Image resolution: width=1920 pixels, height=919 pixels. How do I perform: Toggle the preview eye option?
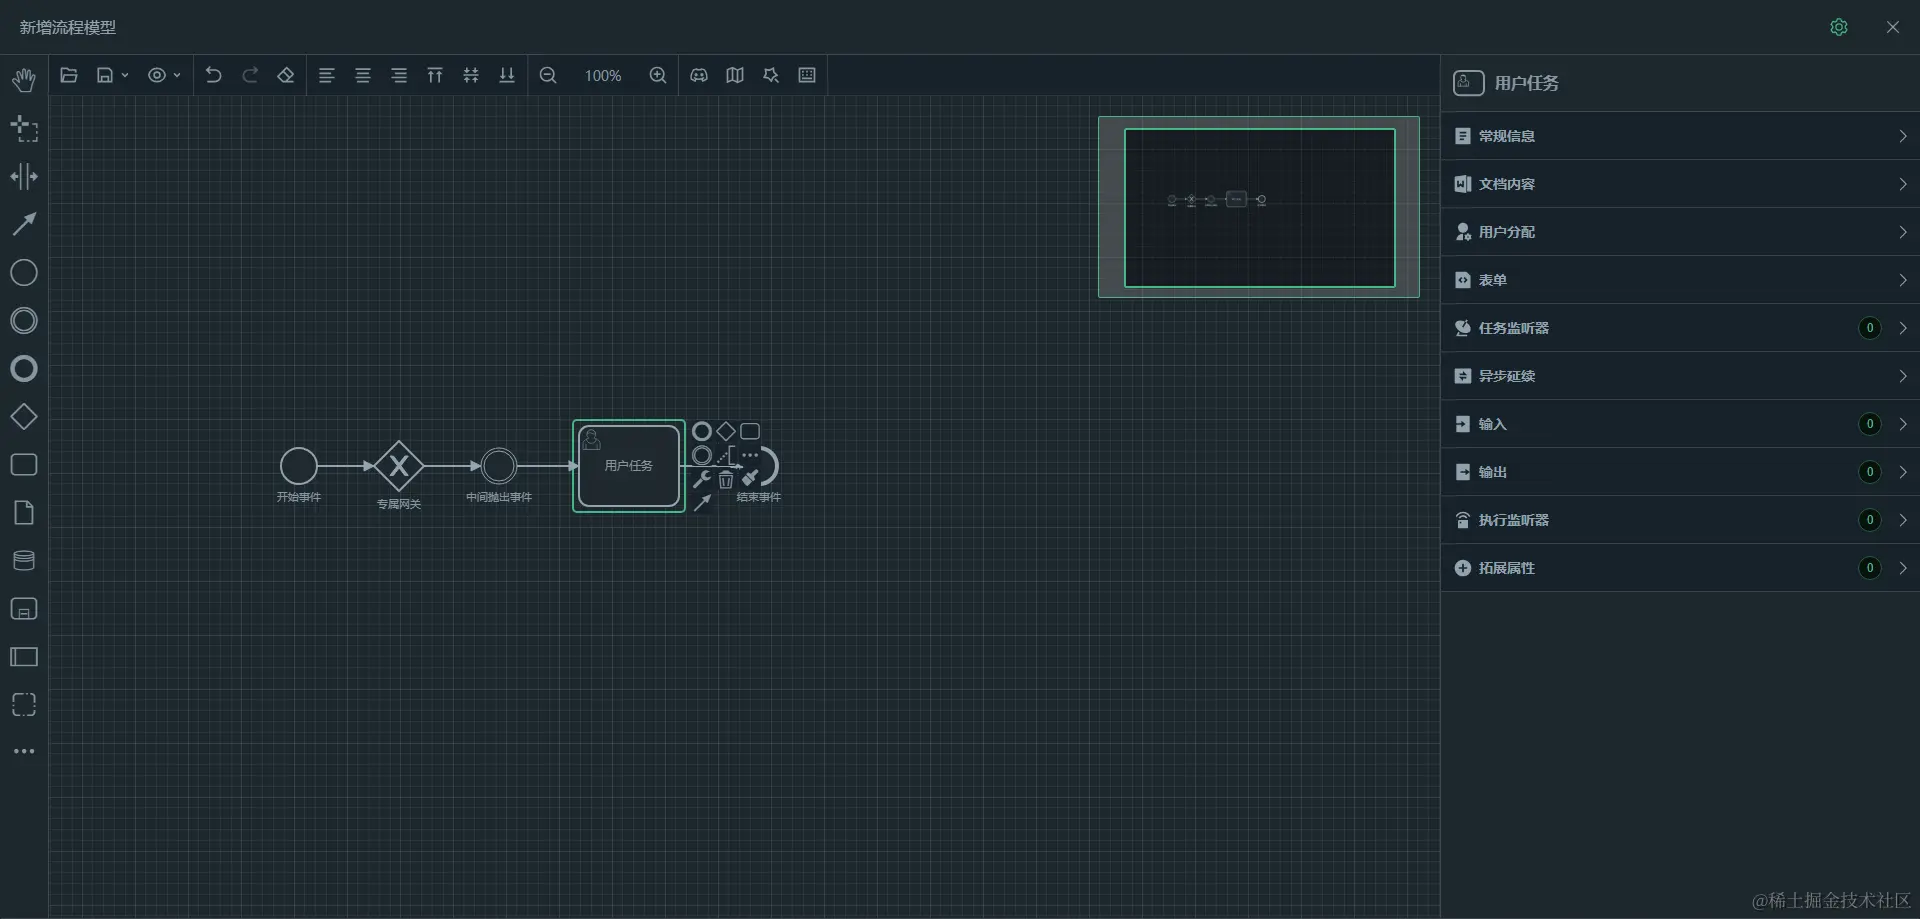click(x=158, y=75)
